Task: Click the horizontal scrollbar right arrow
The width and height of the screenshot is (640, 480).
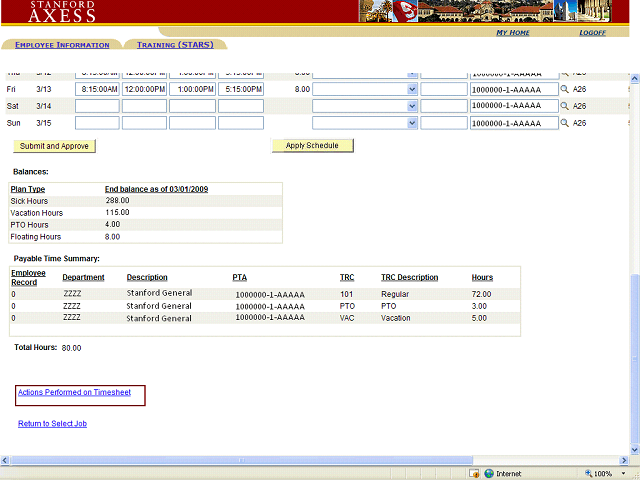Action: click(x=622, y=458)
